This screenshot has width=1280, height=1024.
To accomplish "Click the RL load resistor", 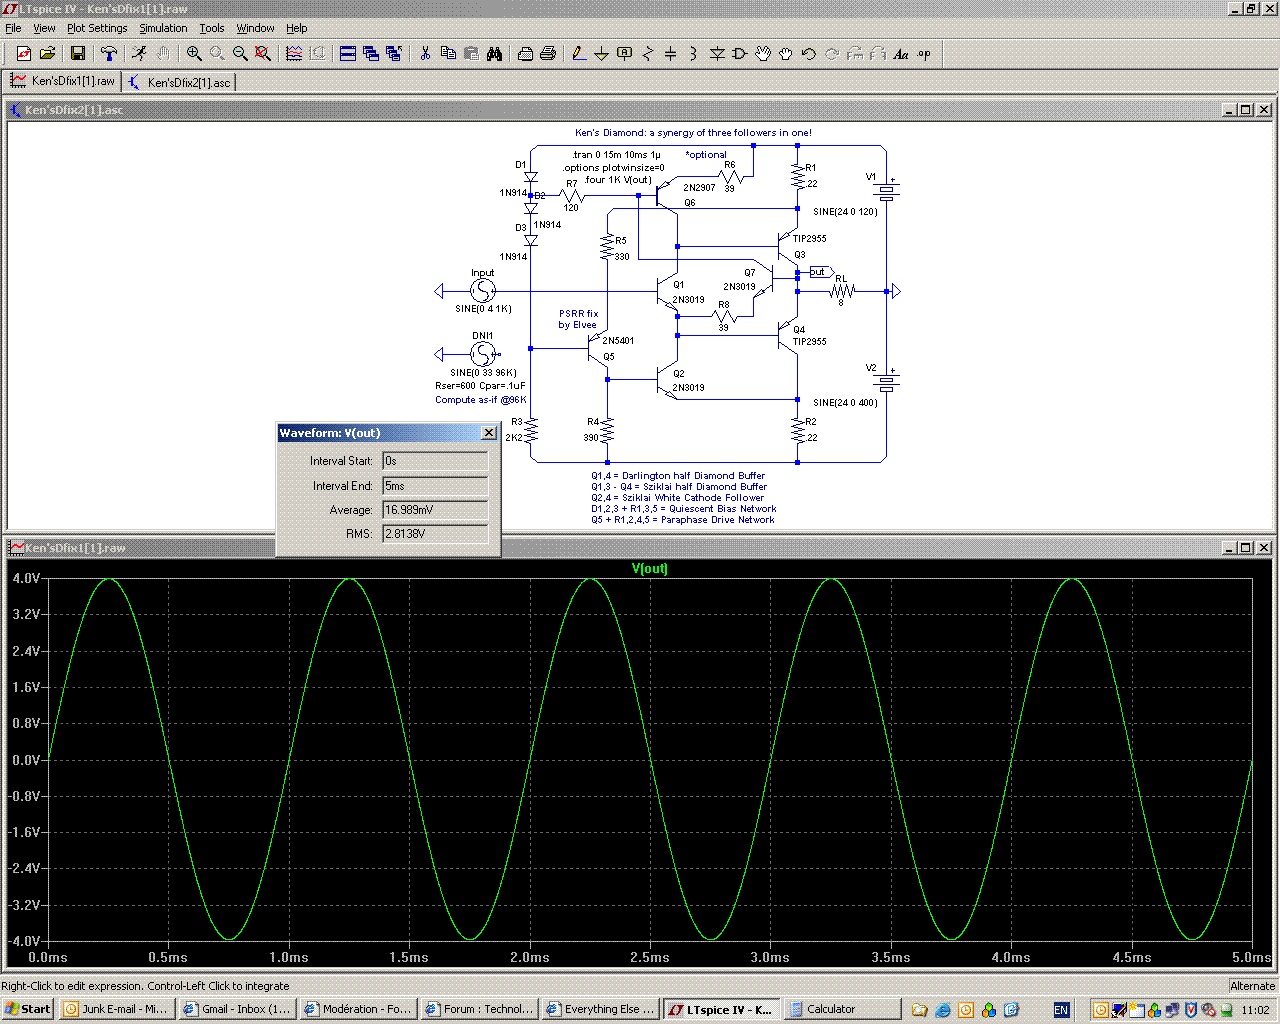I will pyautogui.click(x=842, y=291).
